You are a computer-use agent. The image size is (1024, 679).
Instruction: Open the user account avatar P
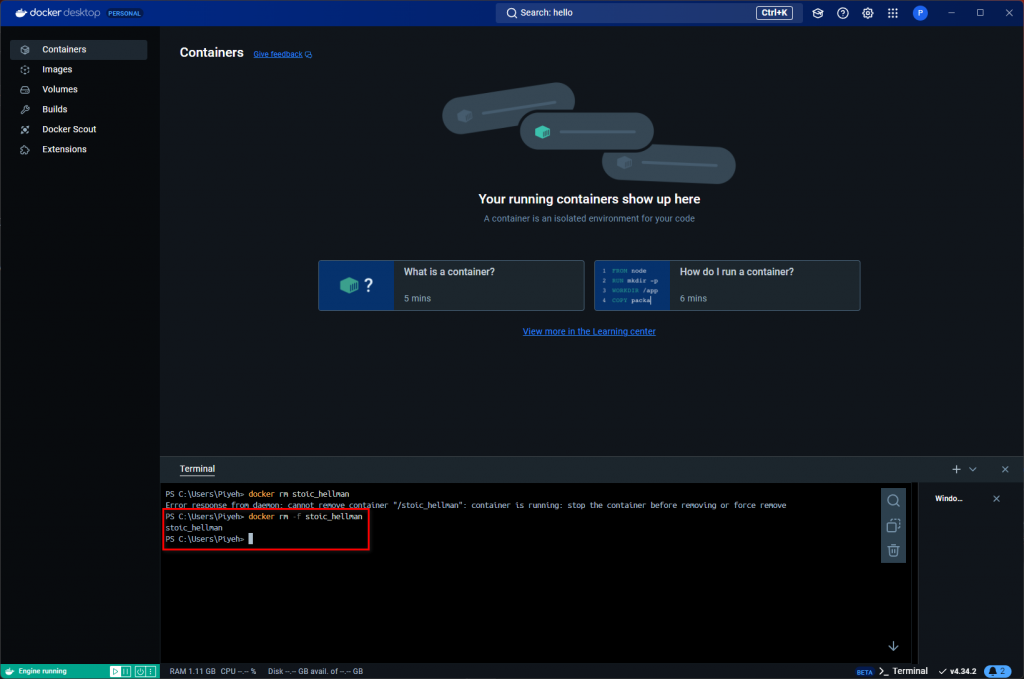click(x=920, y=13)
